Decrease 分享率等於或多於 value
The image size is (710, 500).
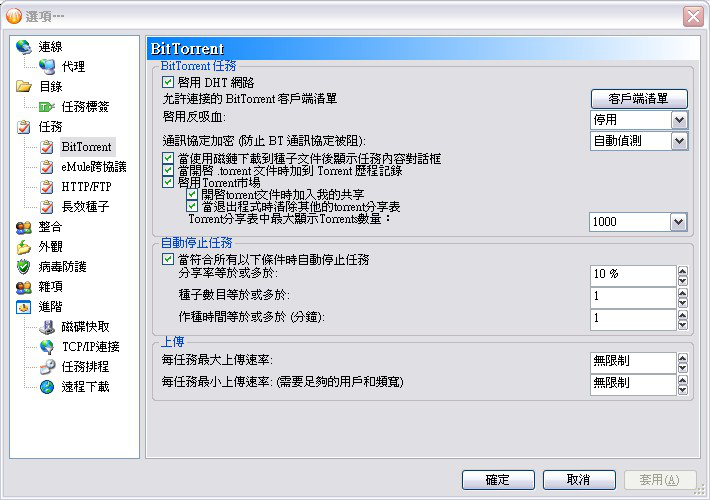coord(682,281)
